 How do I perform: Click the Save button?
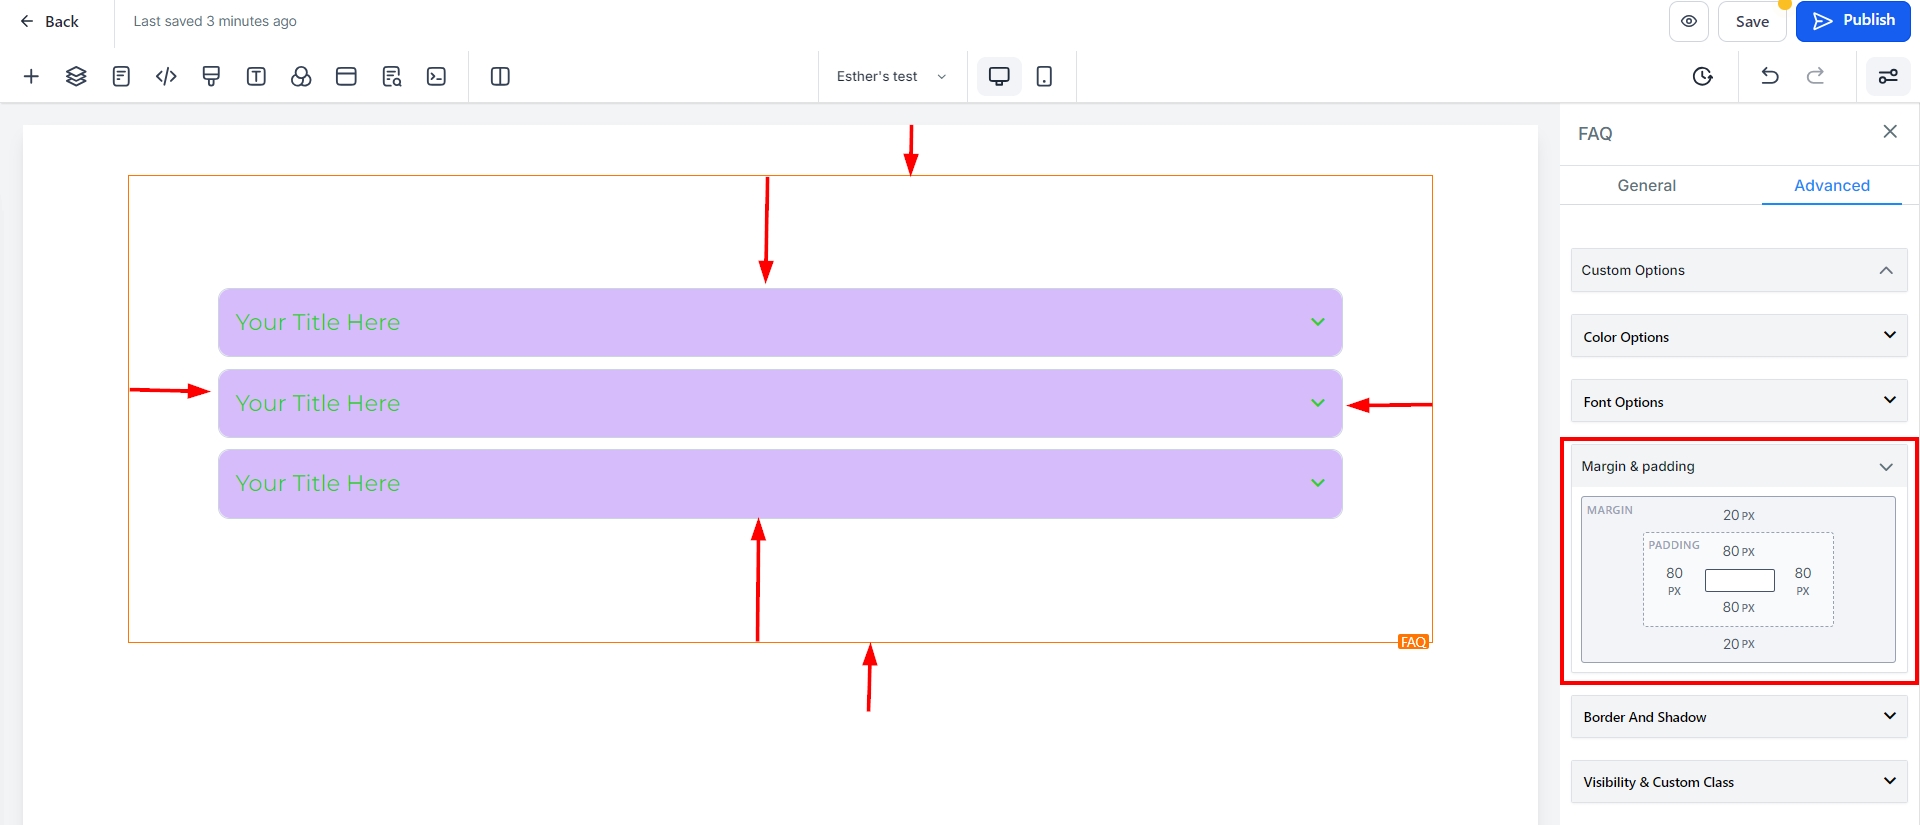point(1752,22)
